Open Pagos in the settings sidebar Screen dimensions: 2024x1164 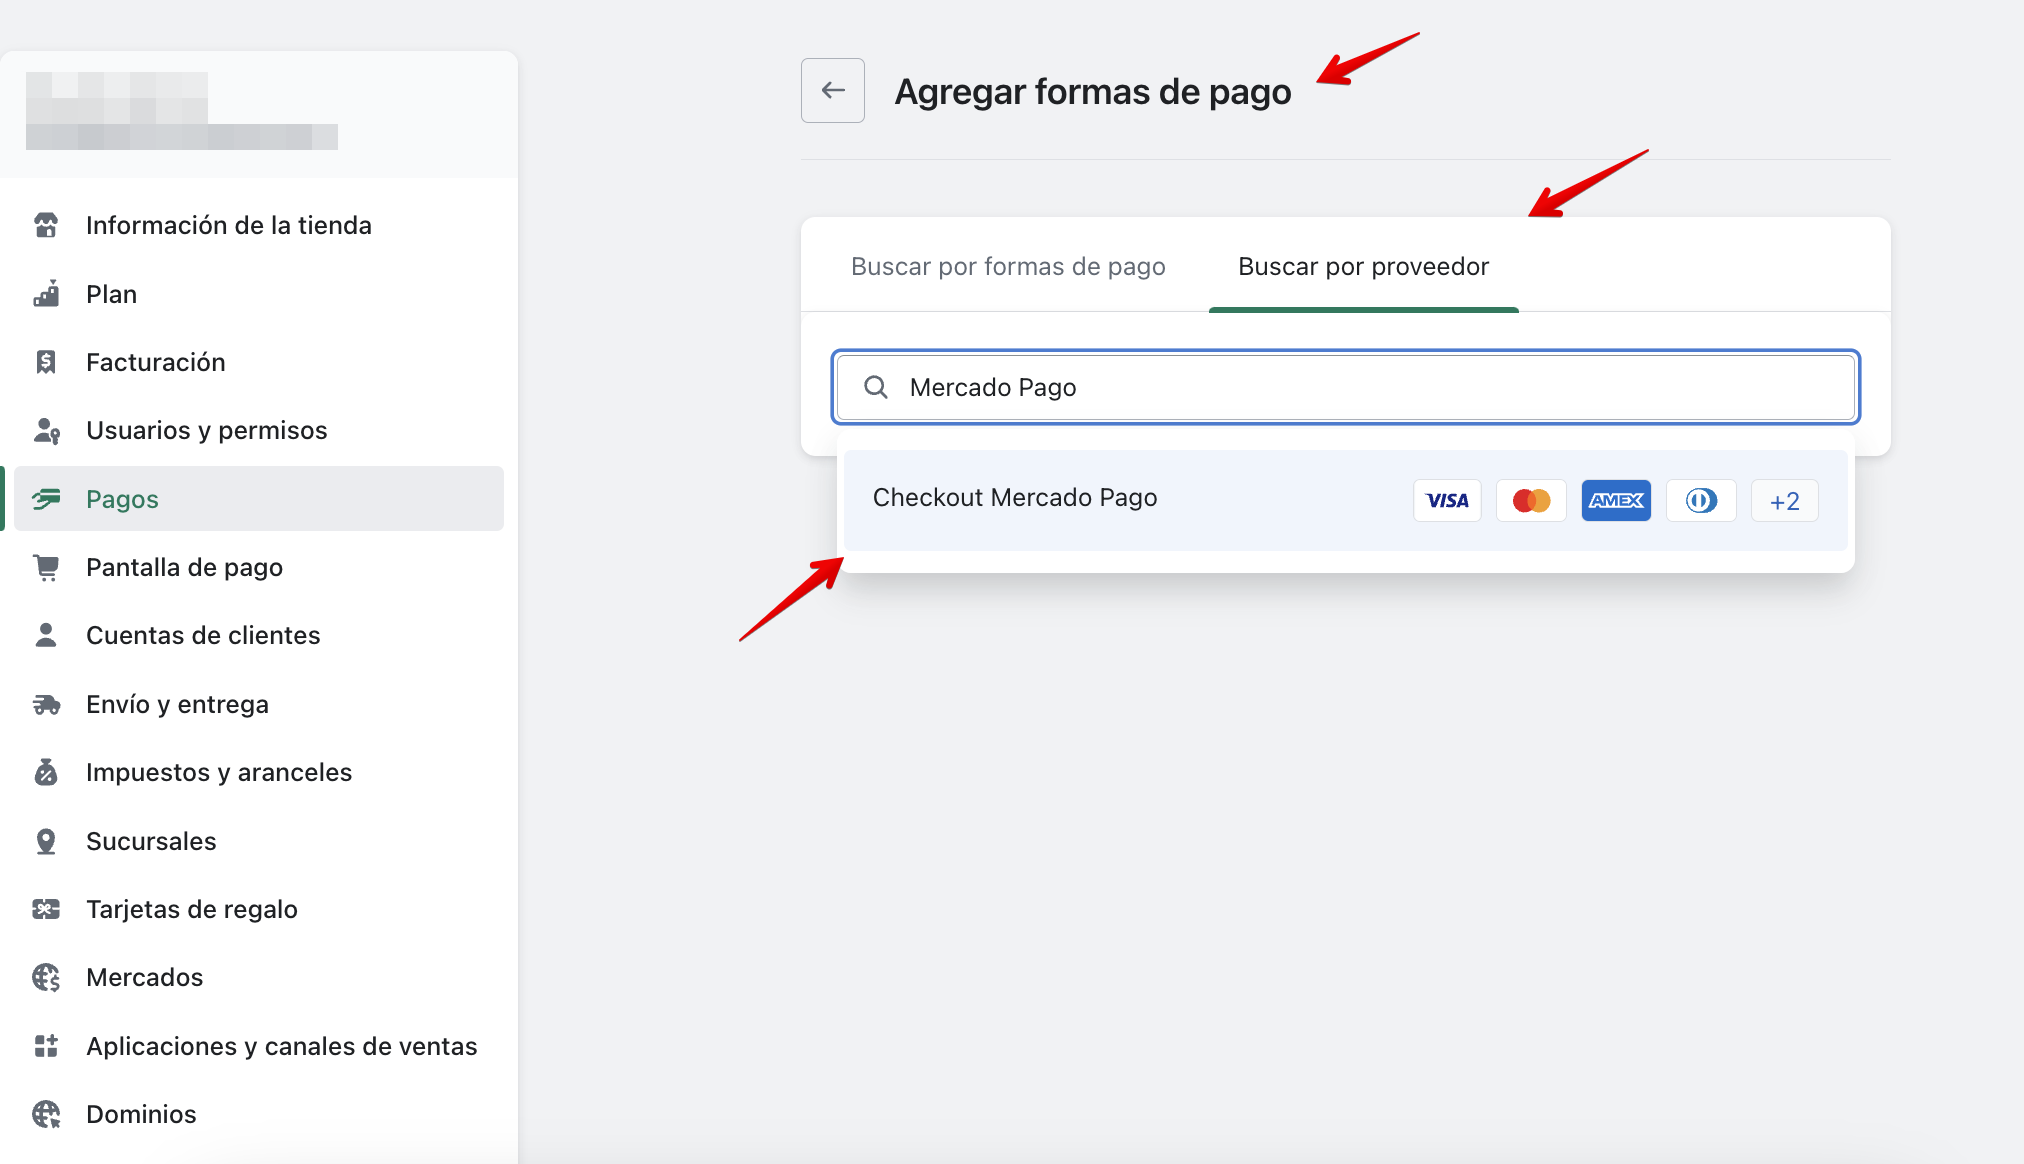click(x=122, y=499)
